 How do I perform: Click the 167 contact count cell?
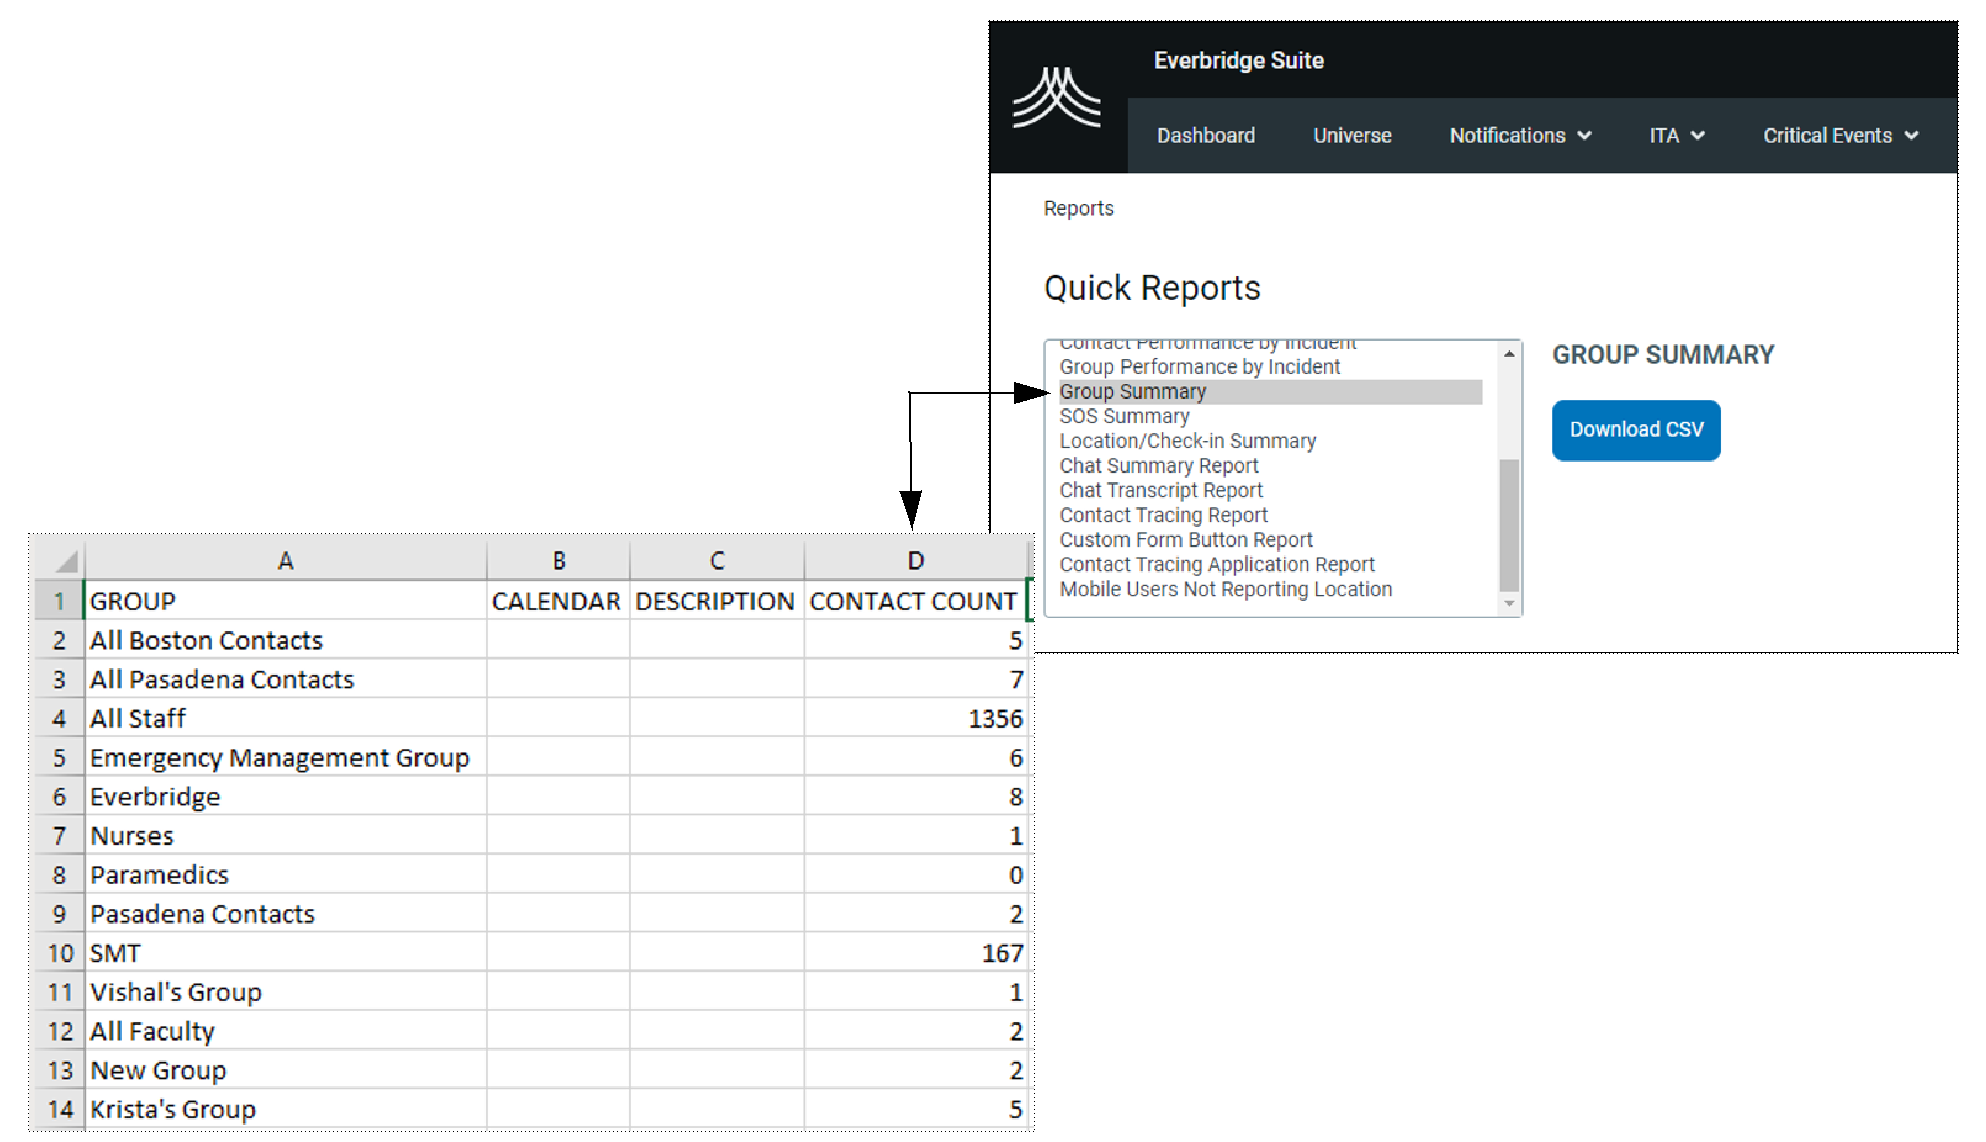point(916,953)
